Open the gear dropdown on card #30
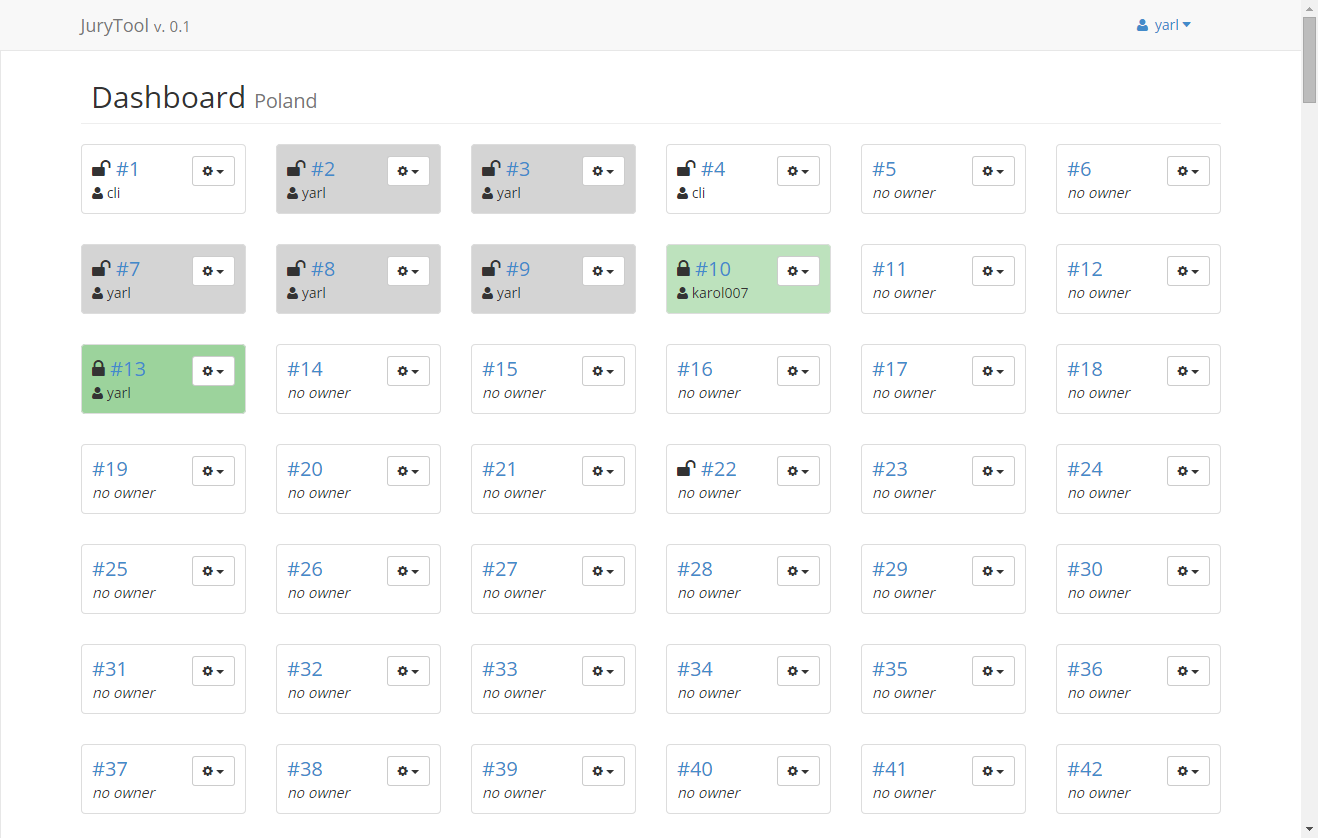 (x=1188, y=571)
